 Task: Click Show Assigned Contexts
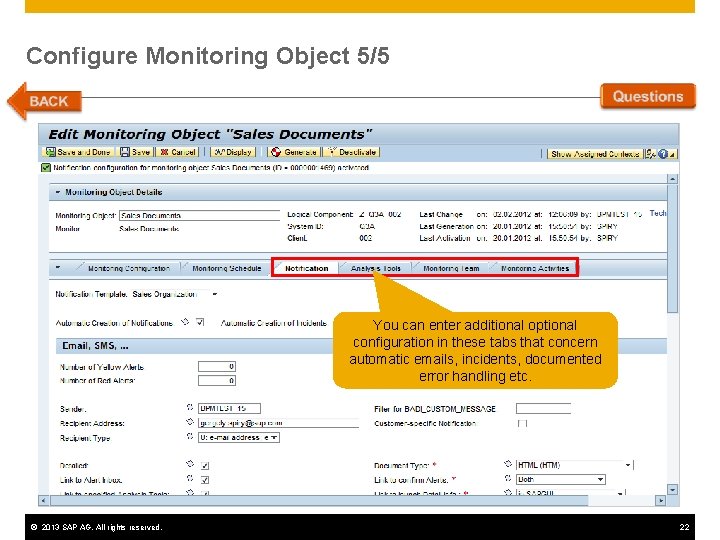tap(595, 154)
